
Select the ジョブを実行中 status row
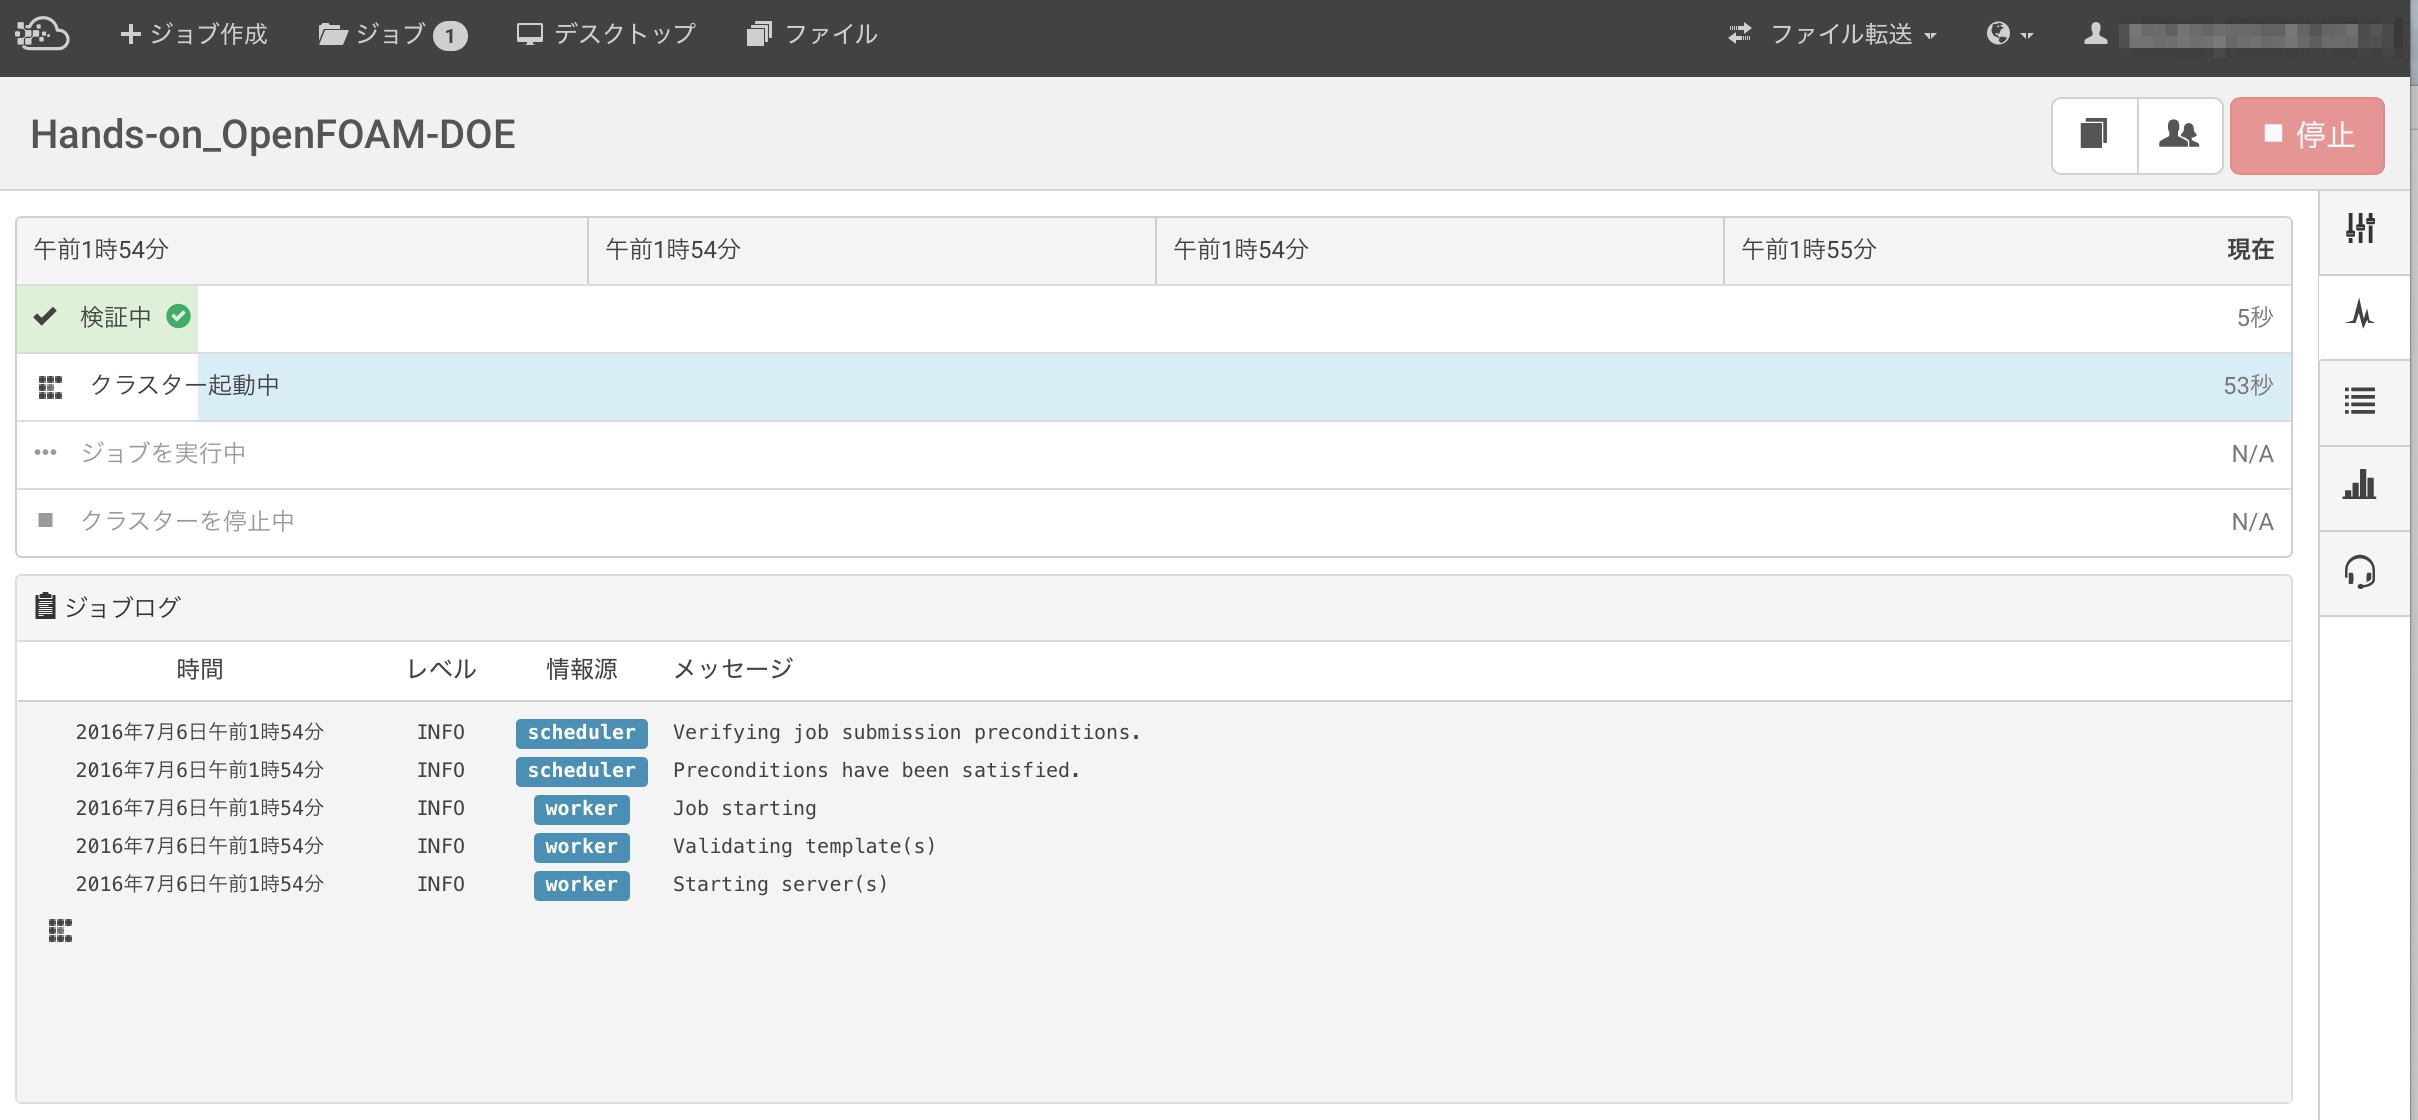[1154, 454]
